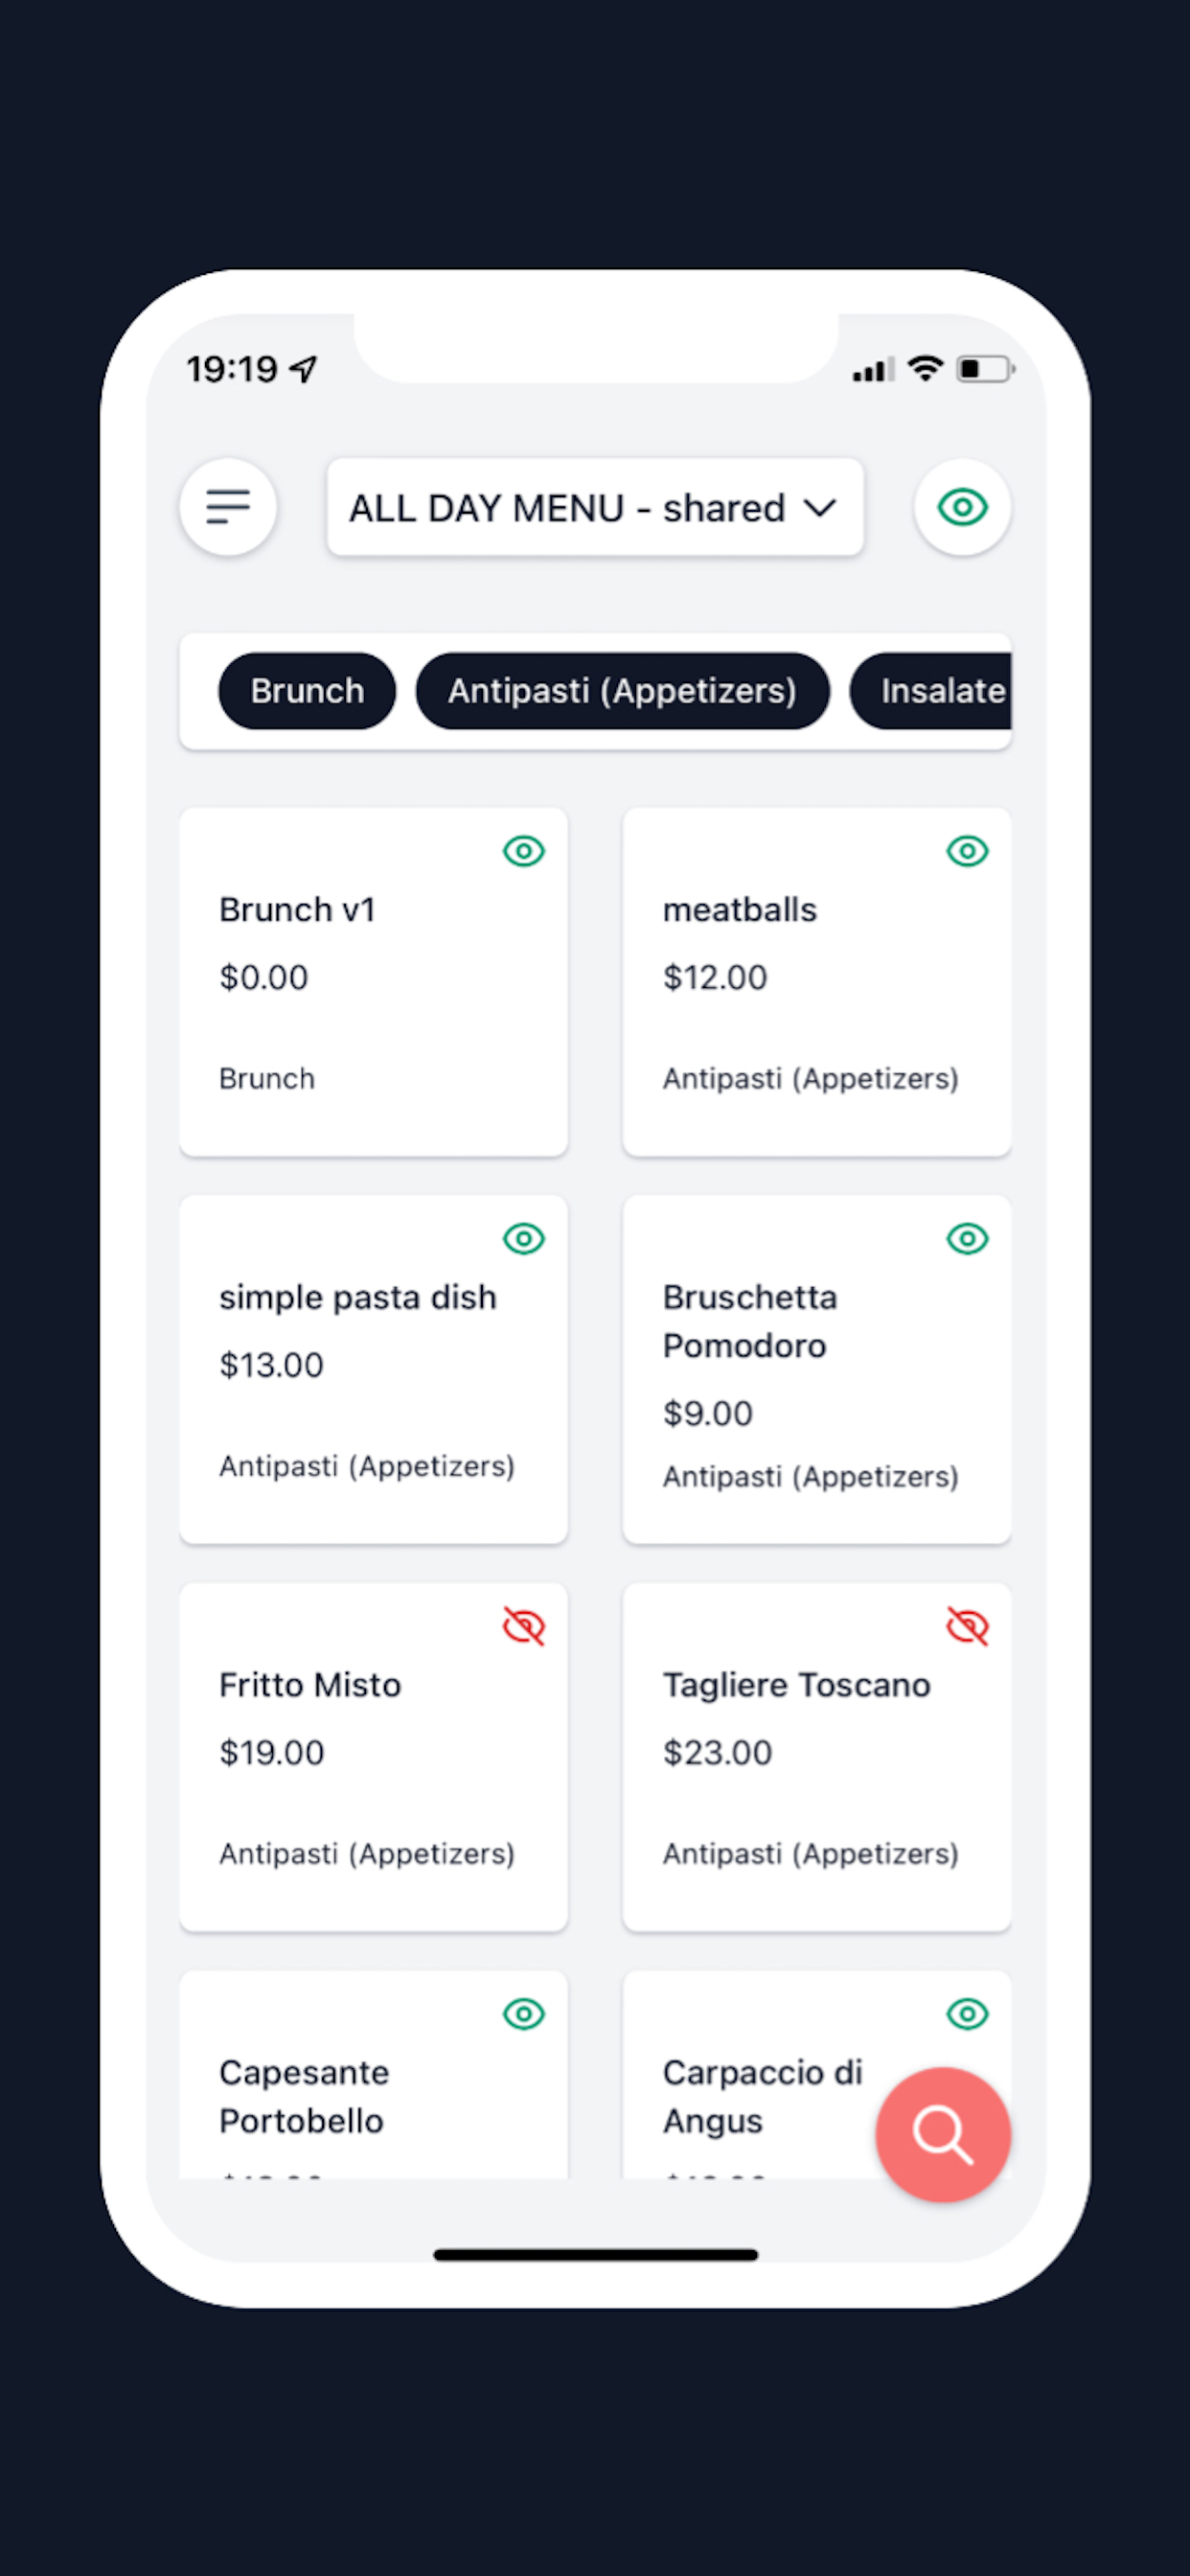Screen dimensions: 1190x2576
Task: Click the eye icon on Capesante Portobello
Action: point(524,2014)
